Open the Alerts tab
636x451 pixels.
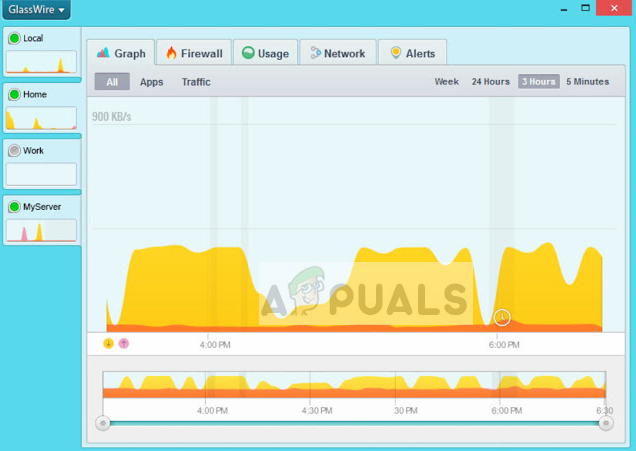(x=413, y=53)
